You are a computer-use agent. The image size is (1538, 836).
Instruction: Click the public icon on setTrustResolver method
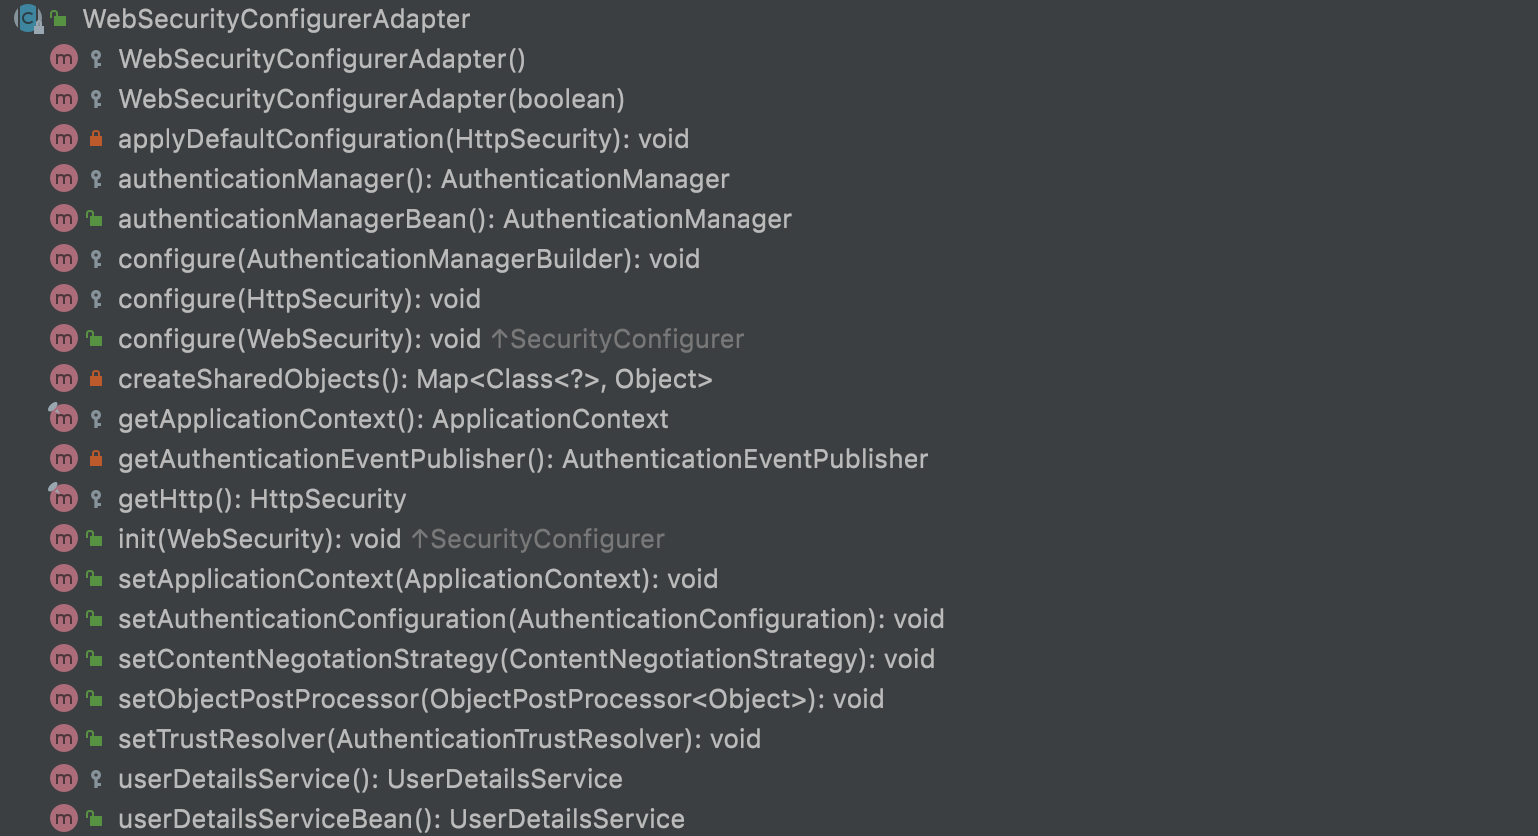[x=95, y=739]
